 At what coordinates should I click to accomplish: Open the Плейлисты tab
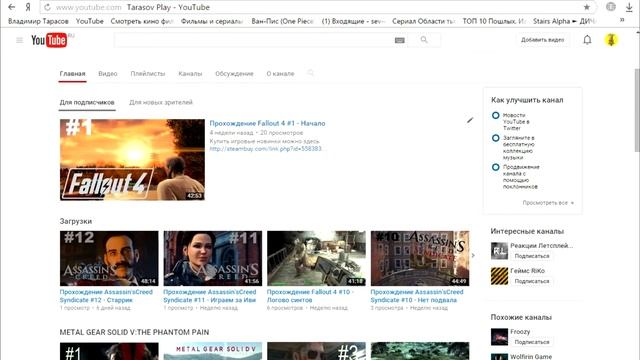[x=148, y=73]
